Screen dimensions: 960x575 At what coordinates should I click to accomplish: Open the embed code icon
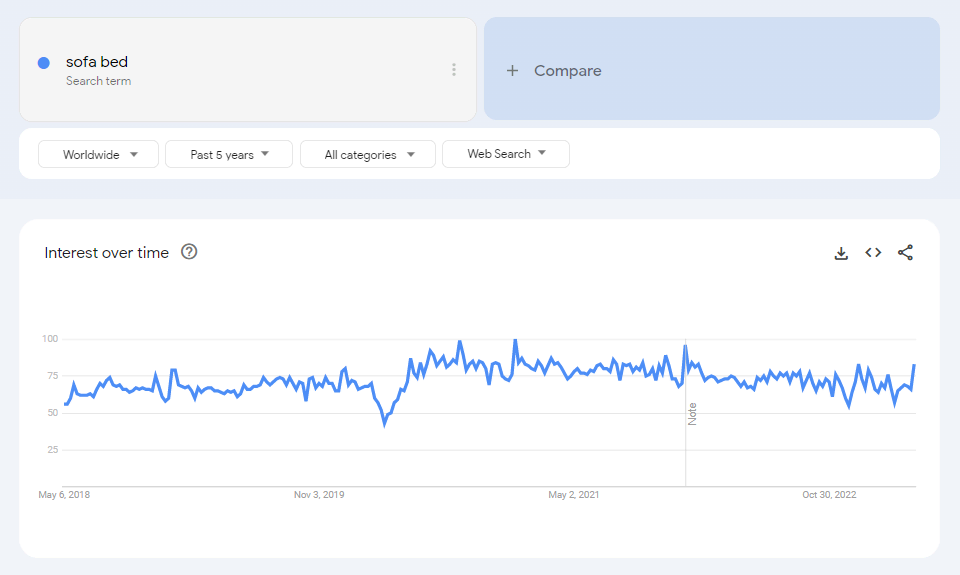(x=873, y=253)
